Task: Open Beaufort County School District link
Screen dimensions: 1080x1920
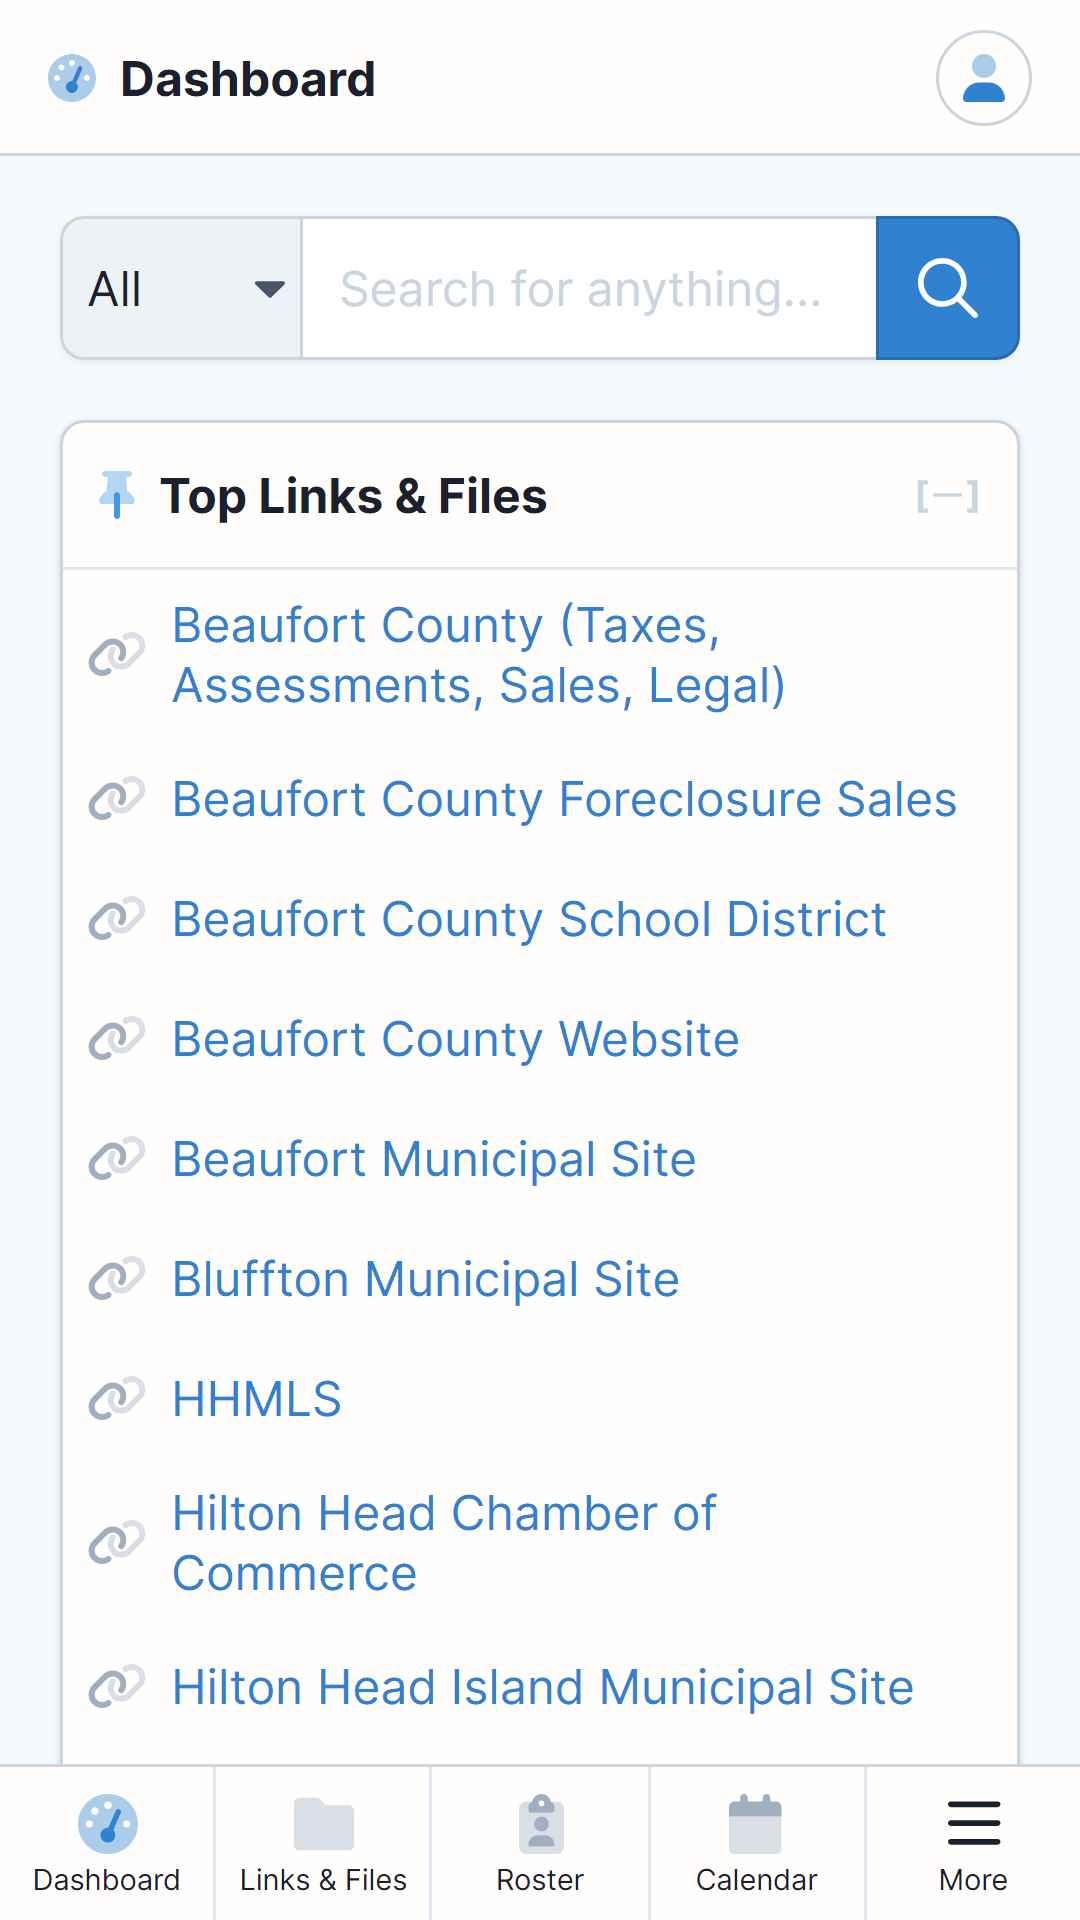Action: tap(529, 919)
